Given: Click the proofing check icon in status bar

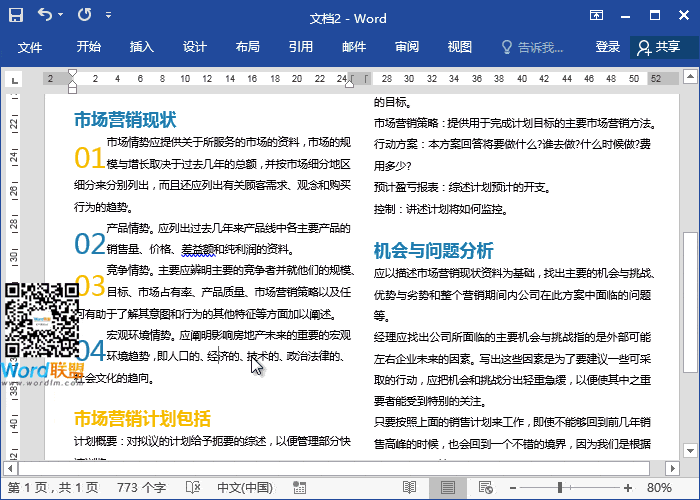Looking at the screenshot, I should tap(191, 487).
